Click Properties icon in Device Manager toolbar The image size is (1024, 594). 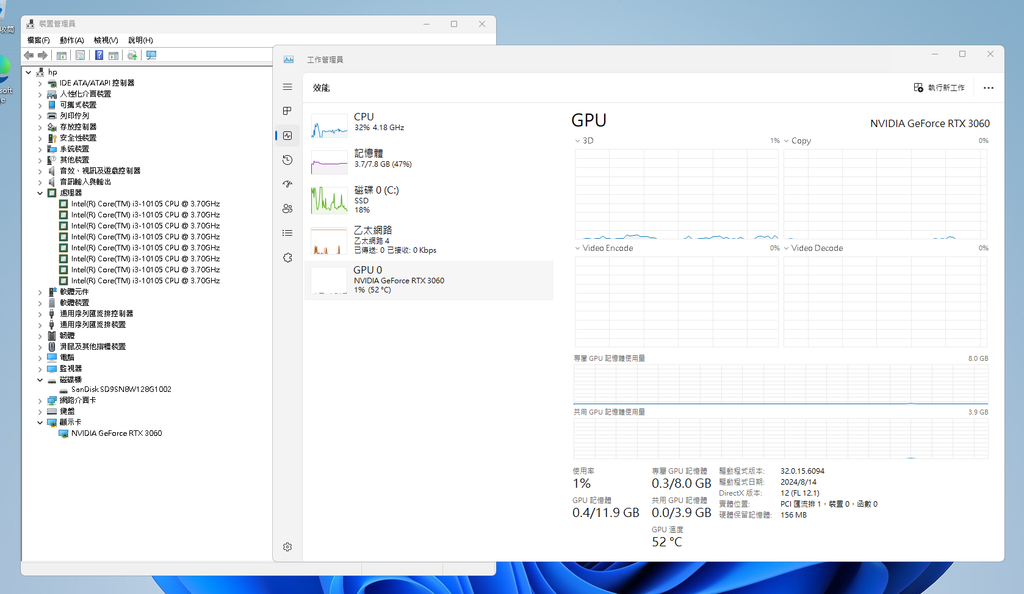(x=80, y=55)
